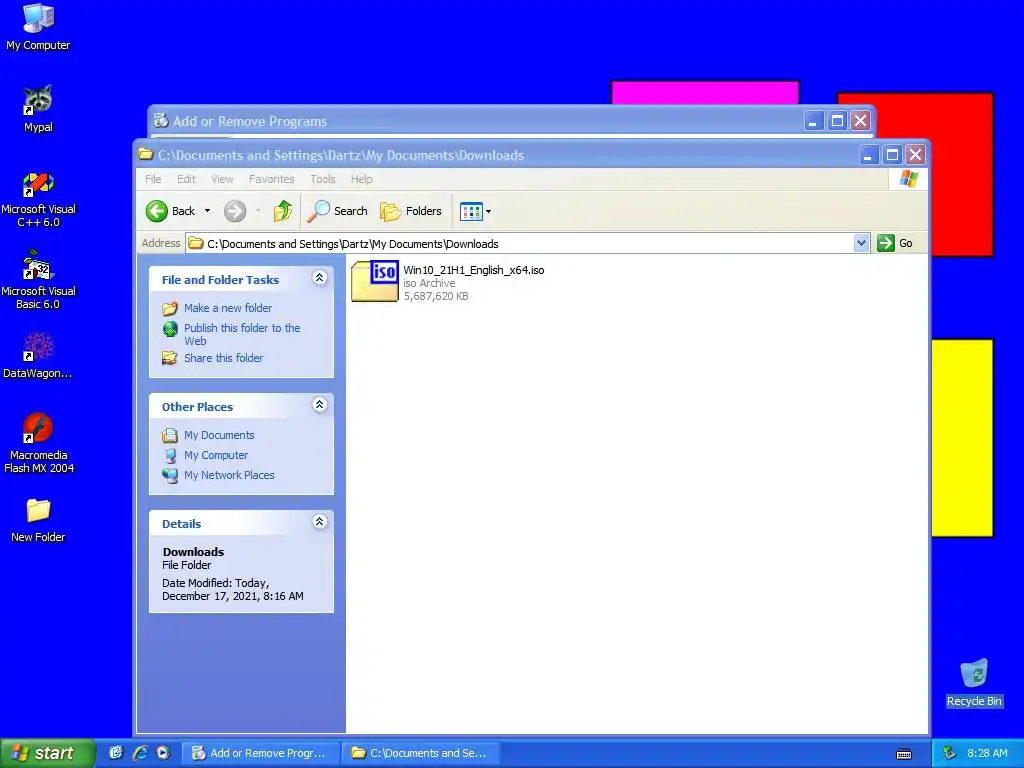Click the Forward arrow button
This screenshot has width=1024, height=768.
coord(235,211)
